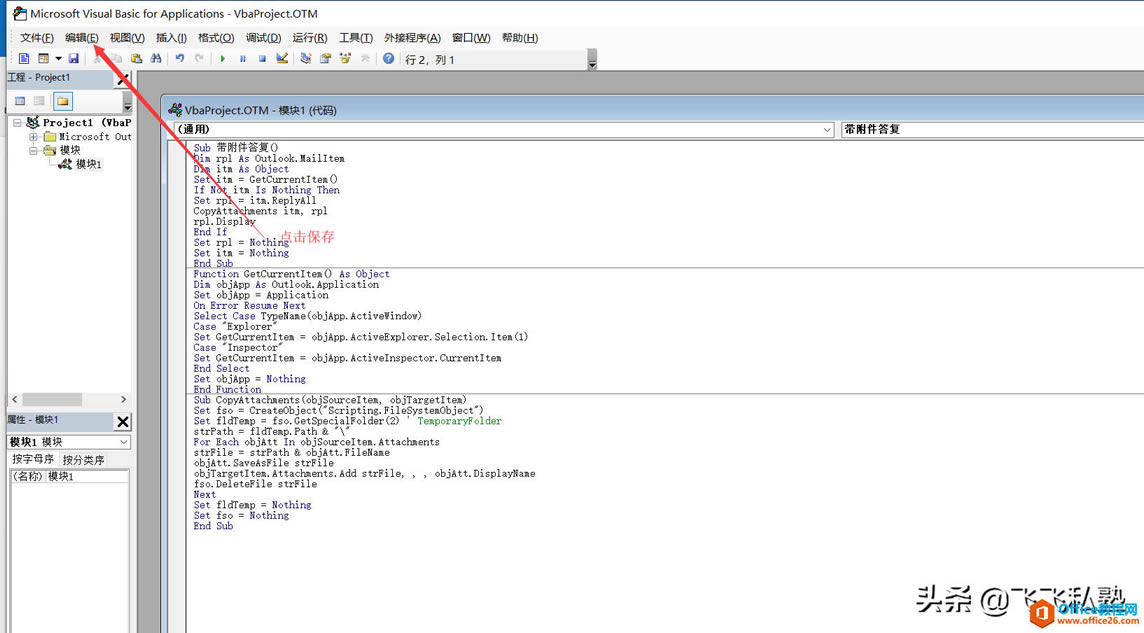
Task: Click the Save icon in the toolbar
Action: click(74, 59)
